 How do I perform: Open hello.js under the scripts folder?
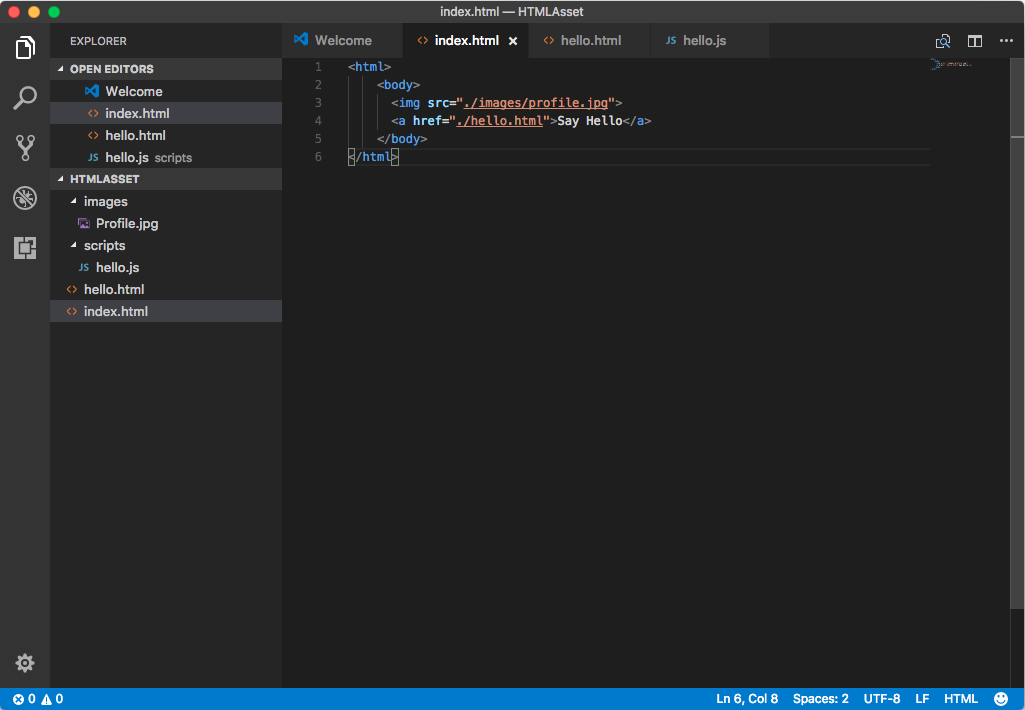(x=166, y=267)
